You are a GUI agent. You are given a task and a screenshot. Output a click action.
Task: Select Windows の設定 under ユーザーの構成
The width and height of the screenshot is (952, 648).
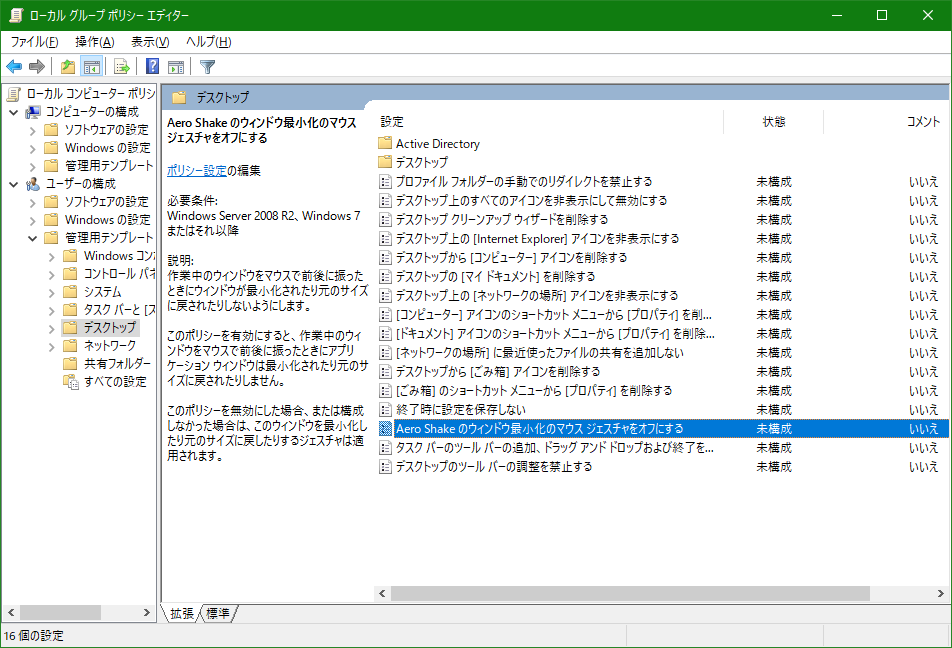[x=107, y=220]
